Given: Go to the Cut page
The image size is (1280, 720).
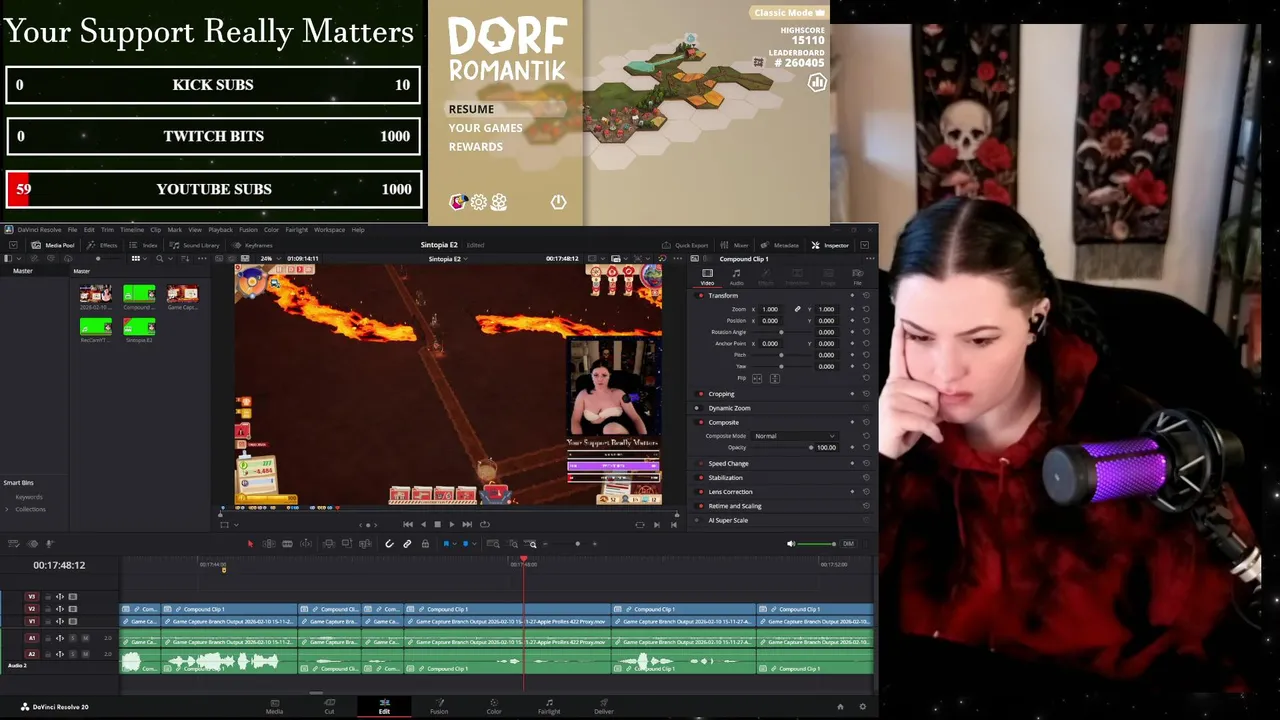Looking at the screenshot, I should [329, 706].
